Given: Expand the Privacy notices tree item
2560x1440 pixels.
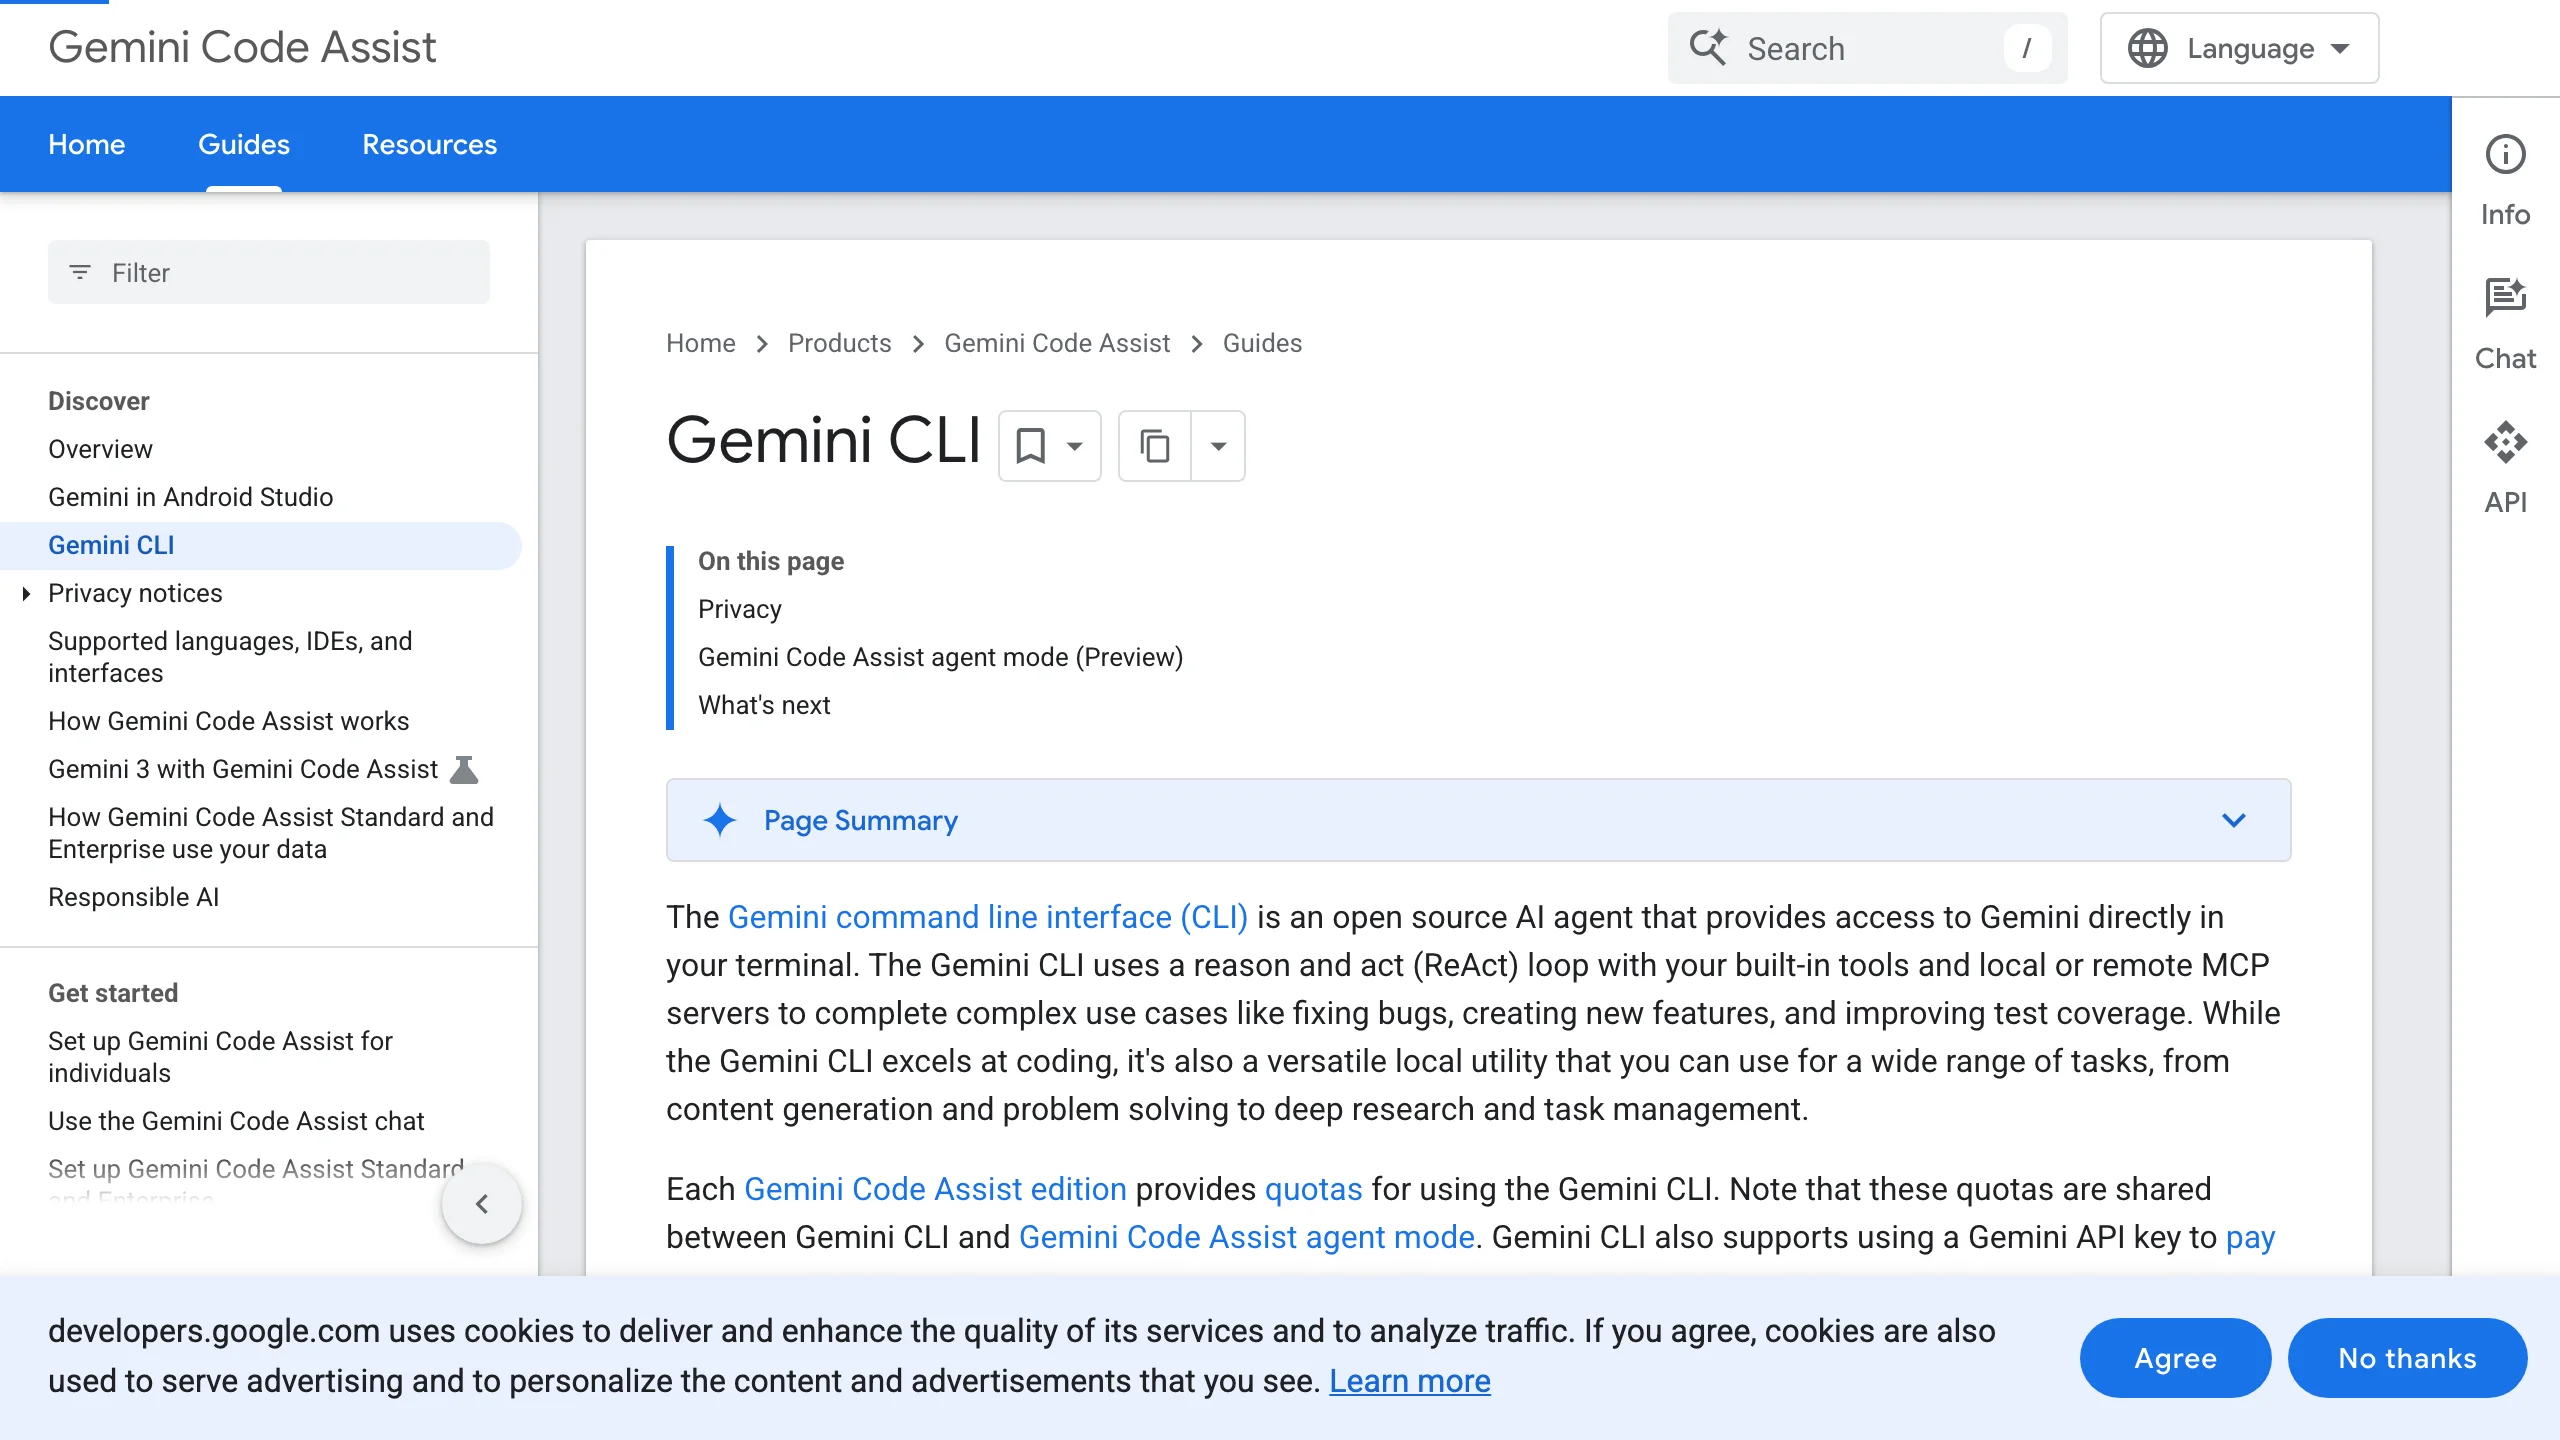Looking at the screenshot, I should tap(25, 593).
